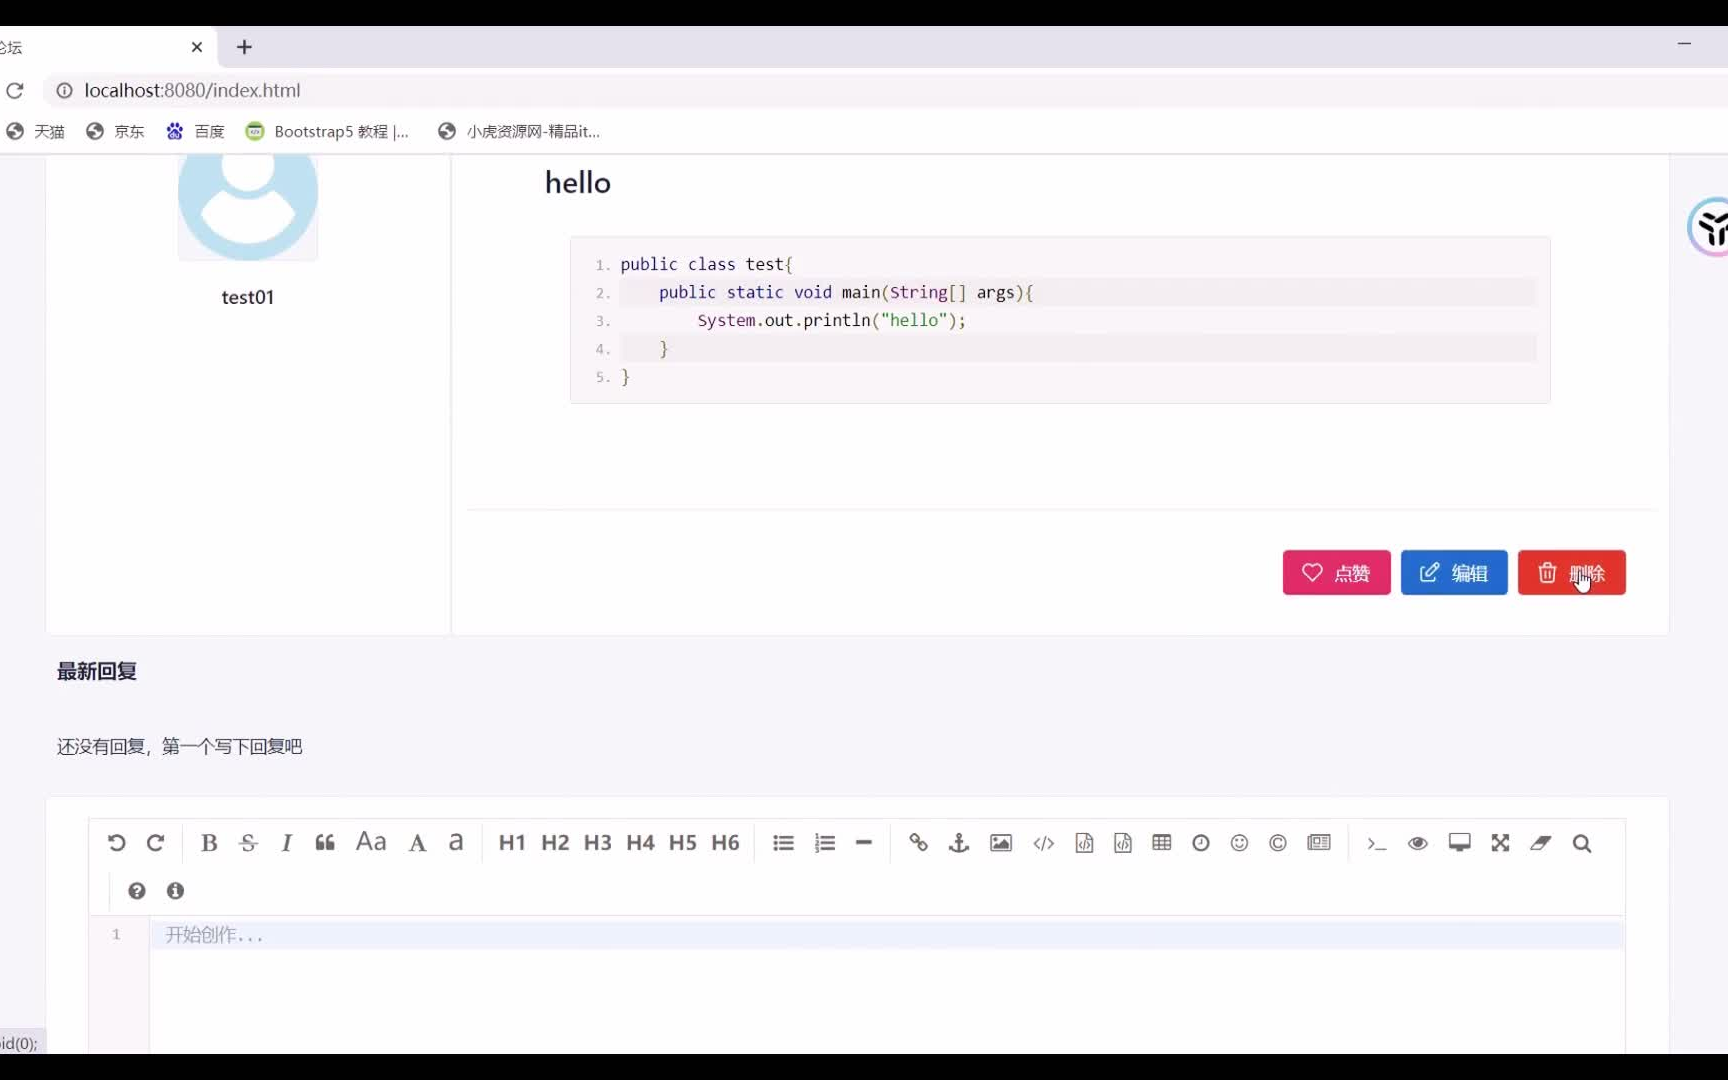Insert an unordered bullet list
This screenshot has height=1080, width=1728.
[784, 843]
